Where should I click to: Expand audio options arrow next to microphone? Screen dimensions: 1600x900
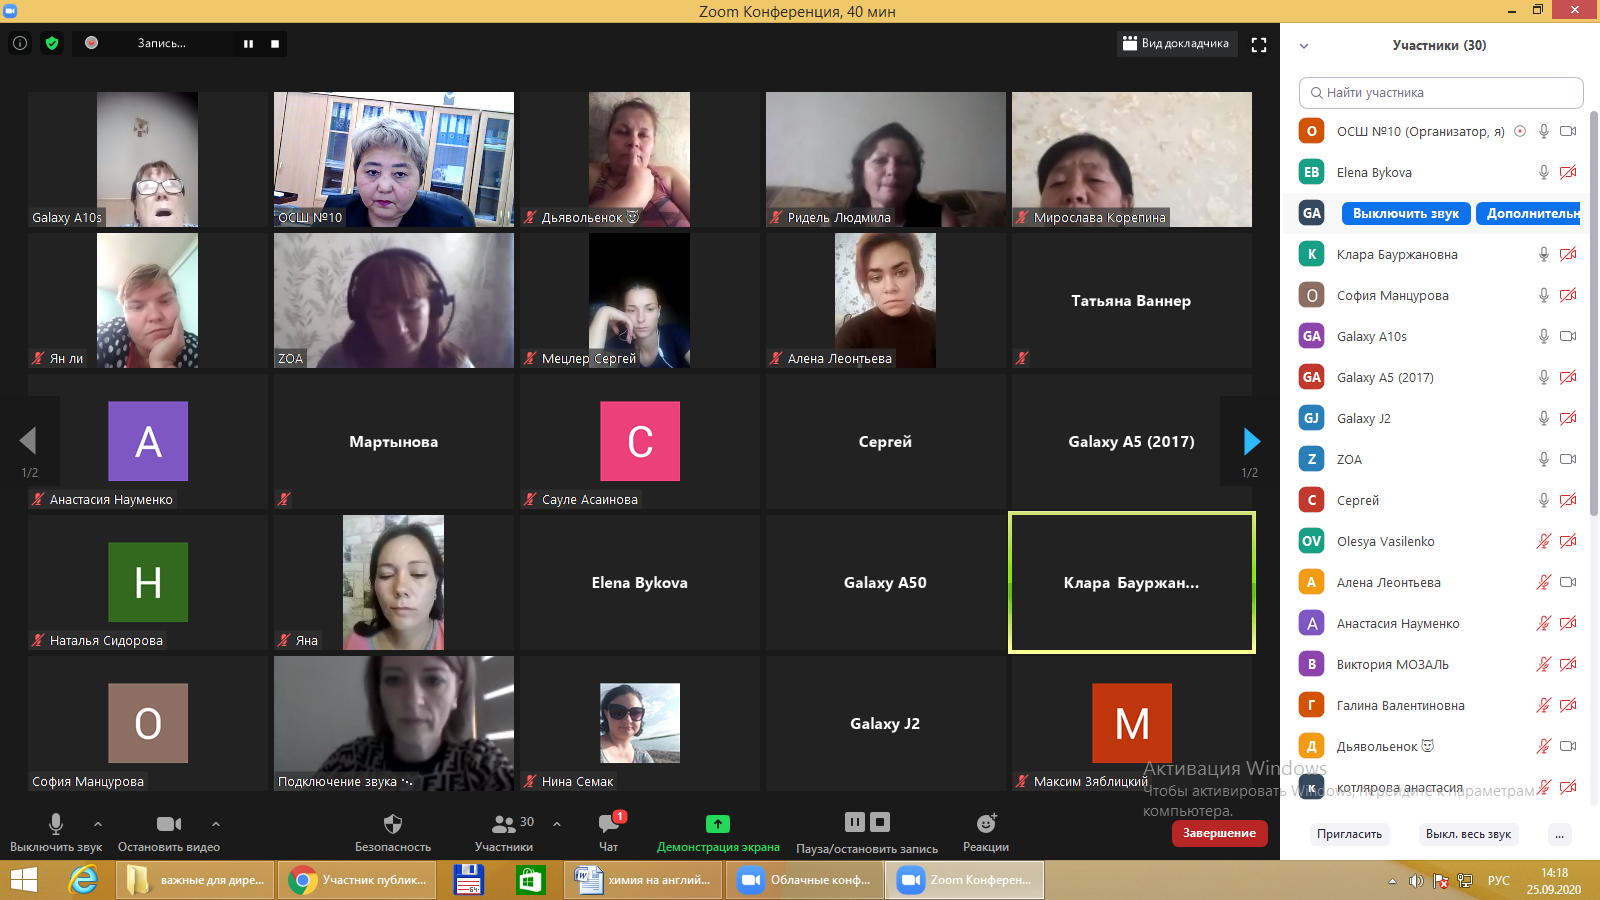click(x=98, y=824)
